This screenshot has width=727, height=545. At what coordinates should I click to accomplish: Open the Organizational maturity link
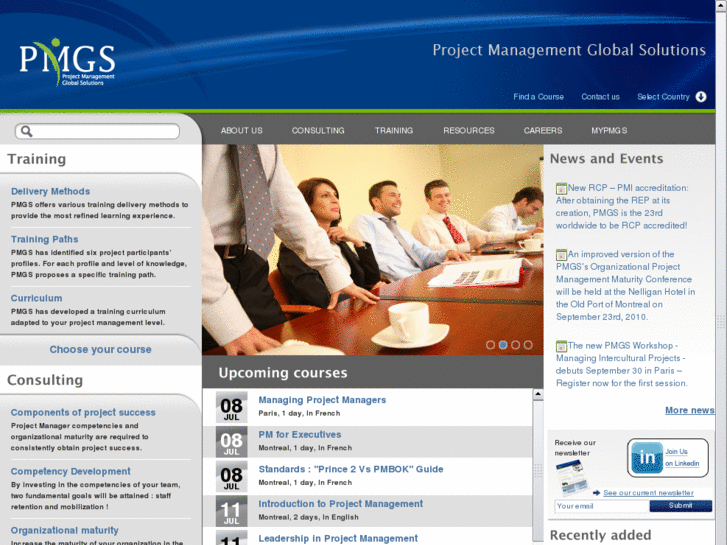[64, 530]
